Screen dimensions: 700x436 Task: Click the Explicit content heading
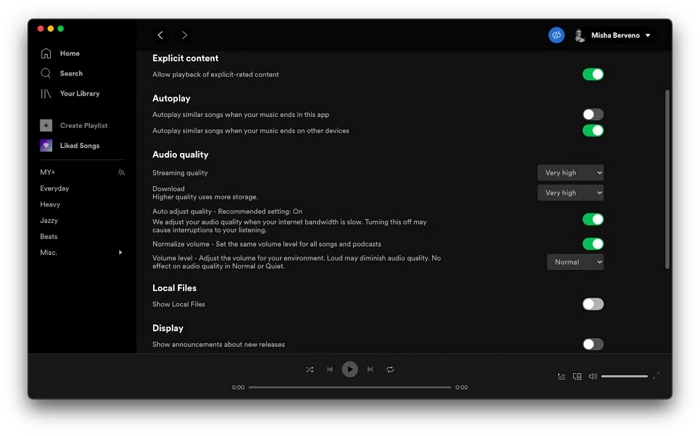click(x=185, y=58)
